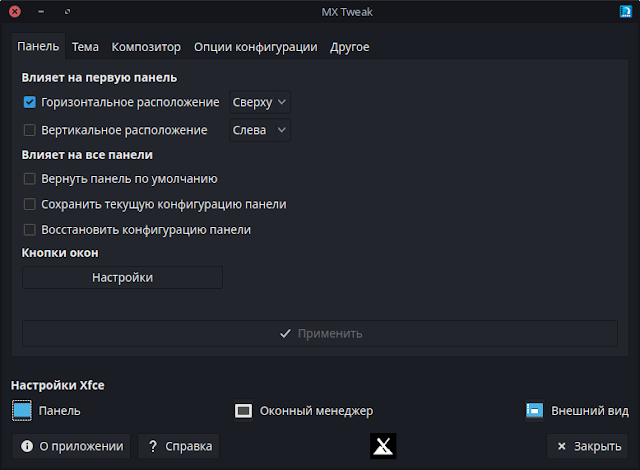Open Оконный менеджер settings icon
The height and width of the screenshot is (470, 640).
pos(243,410)
